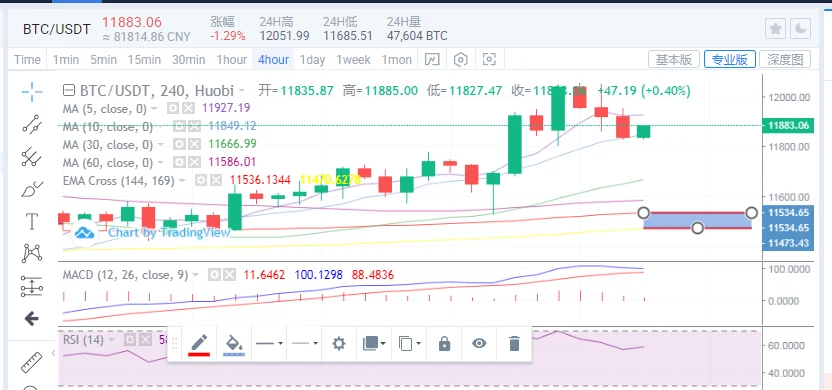832x390 pixels.
Task: Switch to 1week interval tab
Action: coord(353,59)
